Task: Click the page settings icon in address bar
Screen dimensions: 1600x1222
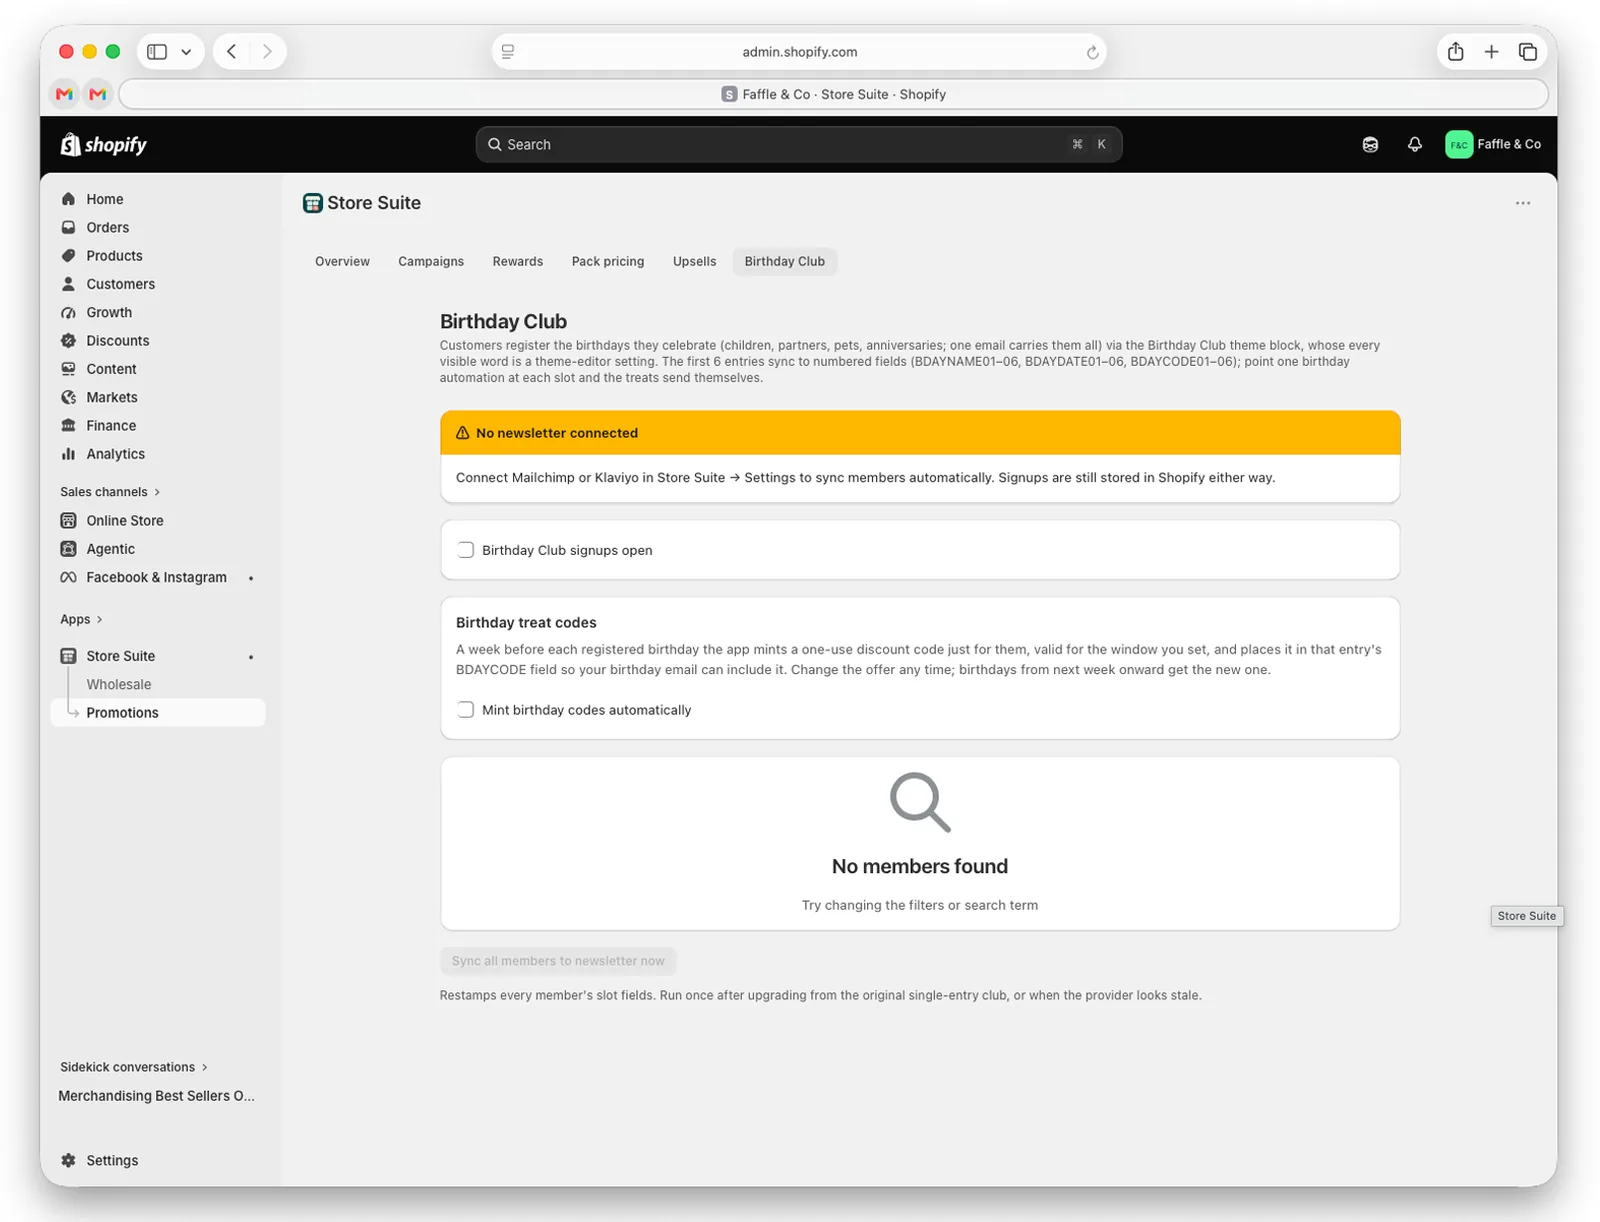Action: pyautogui.click(x=508, y=52)
